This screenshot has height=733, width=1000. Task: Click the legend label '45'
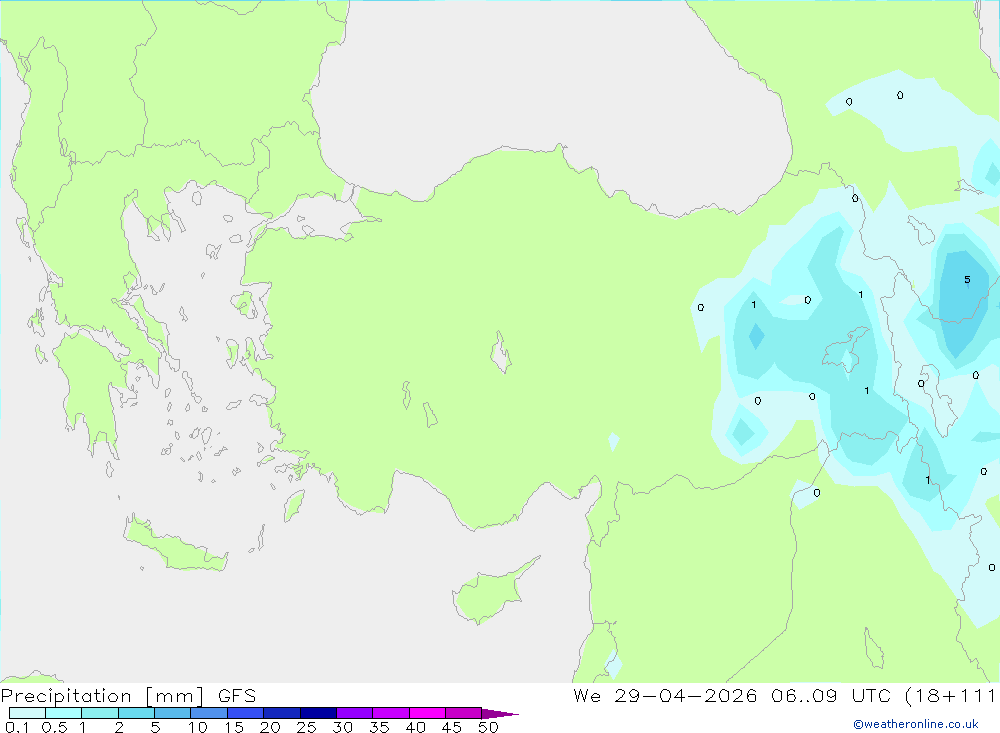coord(452,727)
